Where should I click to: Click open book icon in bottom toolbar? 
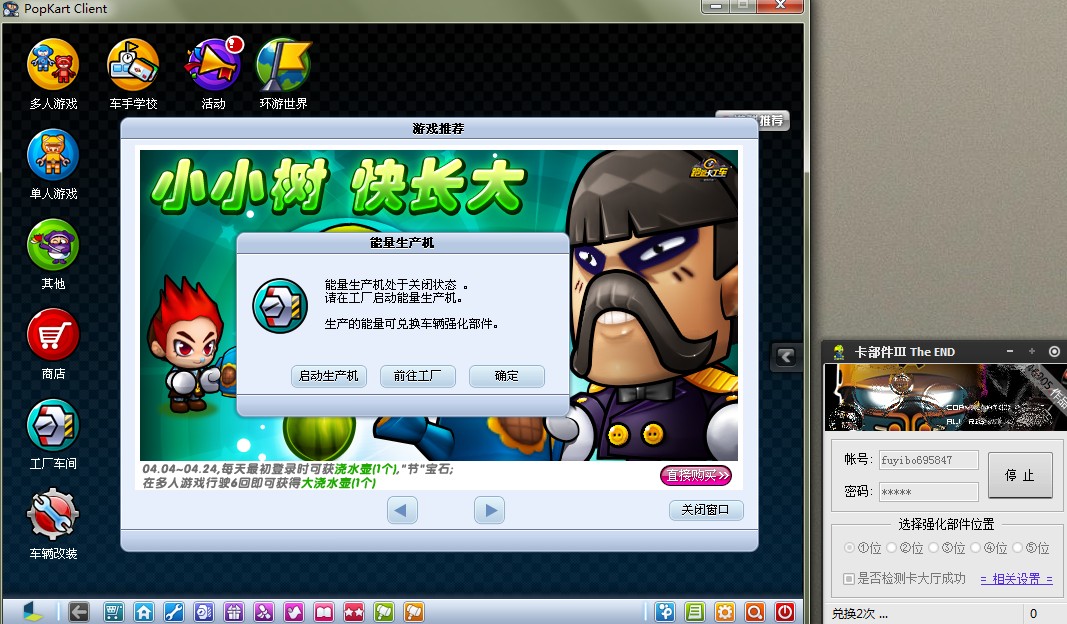click(324, 612)
